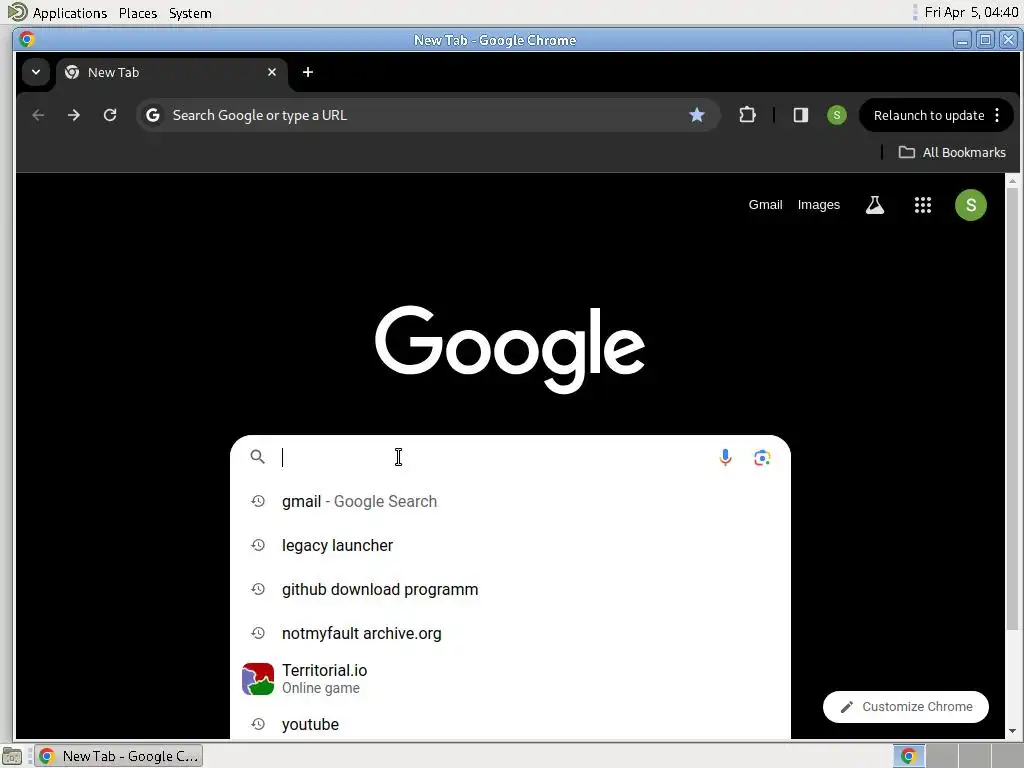Select the Territorial.io suggestion

(x=510, y=679)
